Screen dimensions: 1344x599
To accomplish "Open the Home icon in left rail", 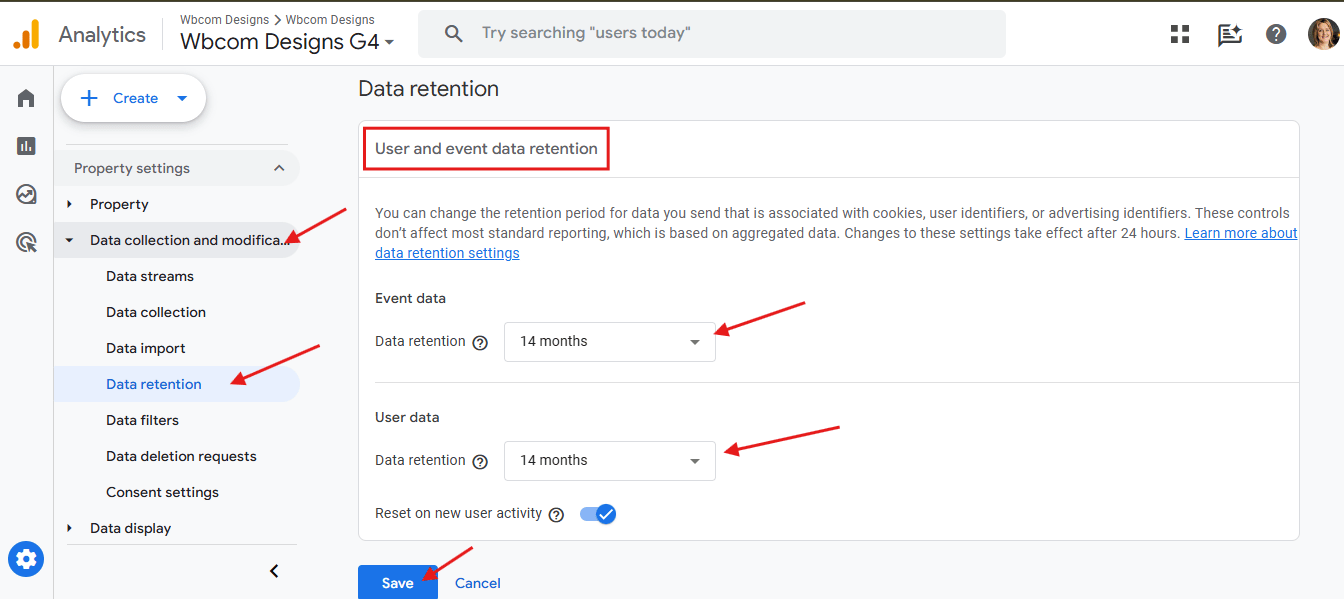I will [26, 98].
